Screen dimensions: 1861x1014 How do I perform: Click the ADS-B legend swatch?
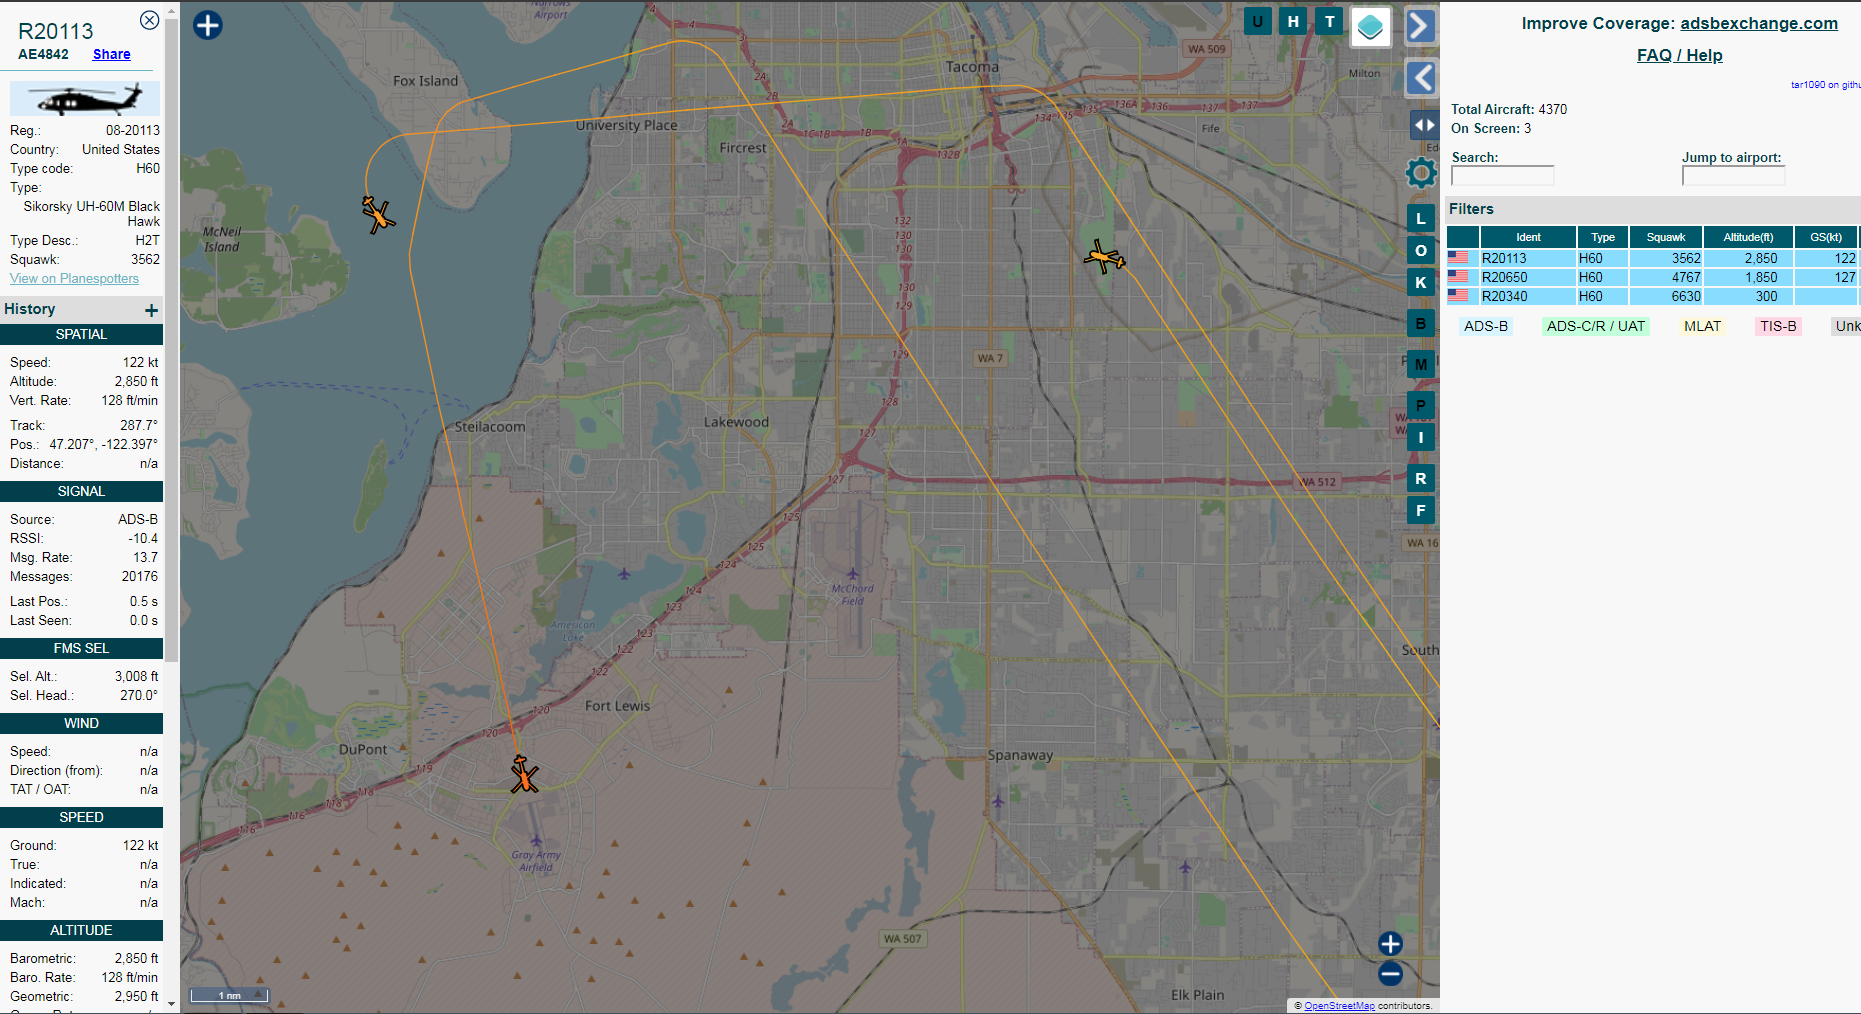[1486, 326]
